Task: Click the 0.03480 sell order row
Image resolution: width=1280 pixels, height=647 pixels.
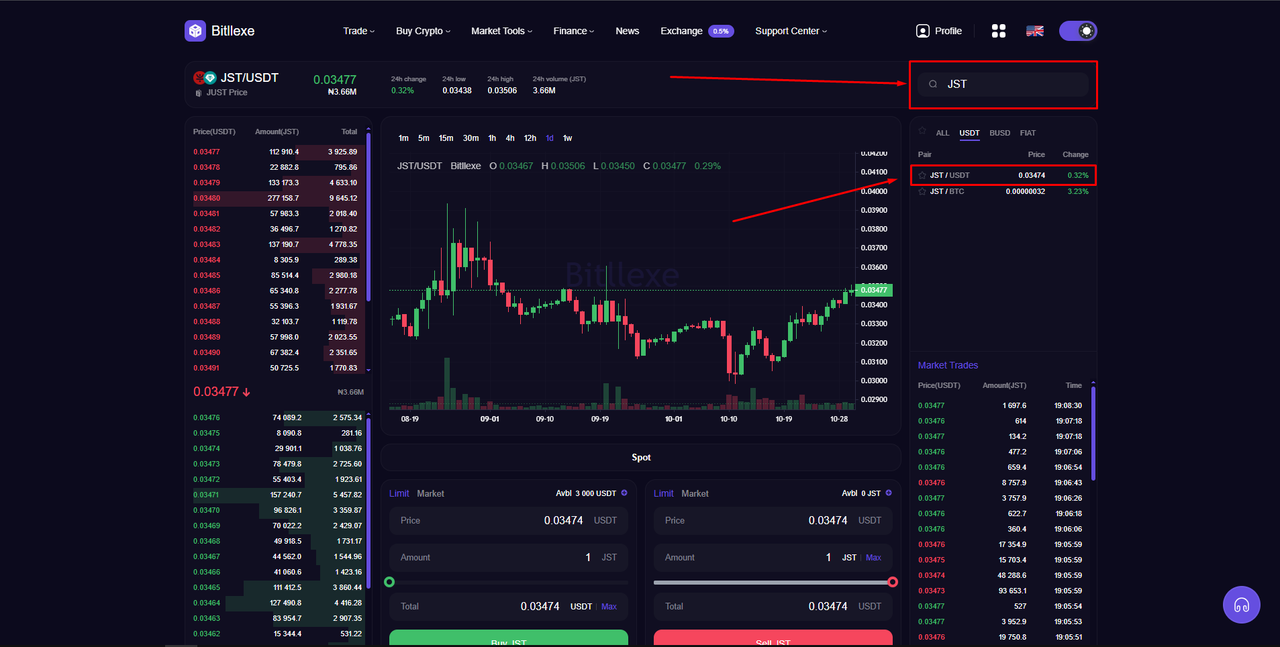Action: pos(278,198)
